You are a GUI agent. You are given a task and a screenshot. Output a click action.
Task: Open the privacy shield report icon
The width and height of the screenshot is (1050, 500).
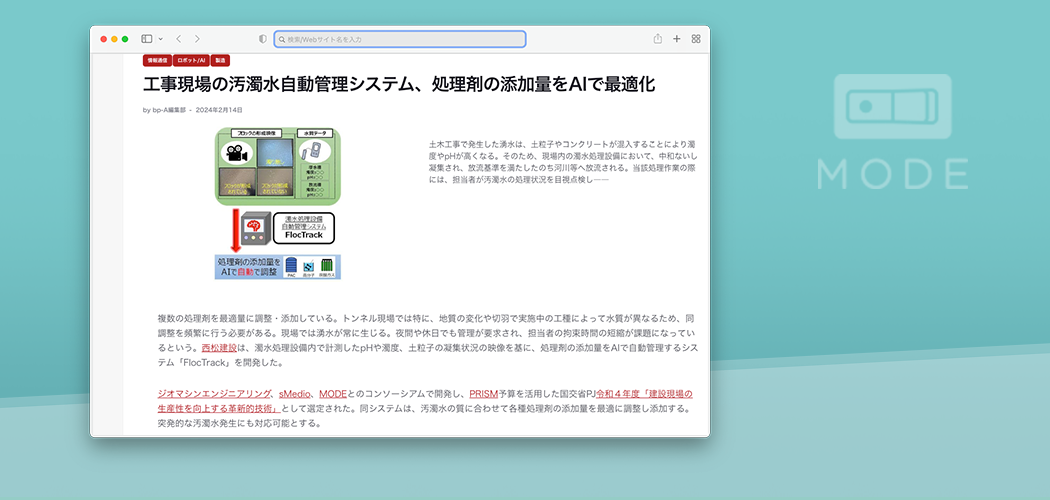tap(263, 39)
